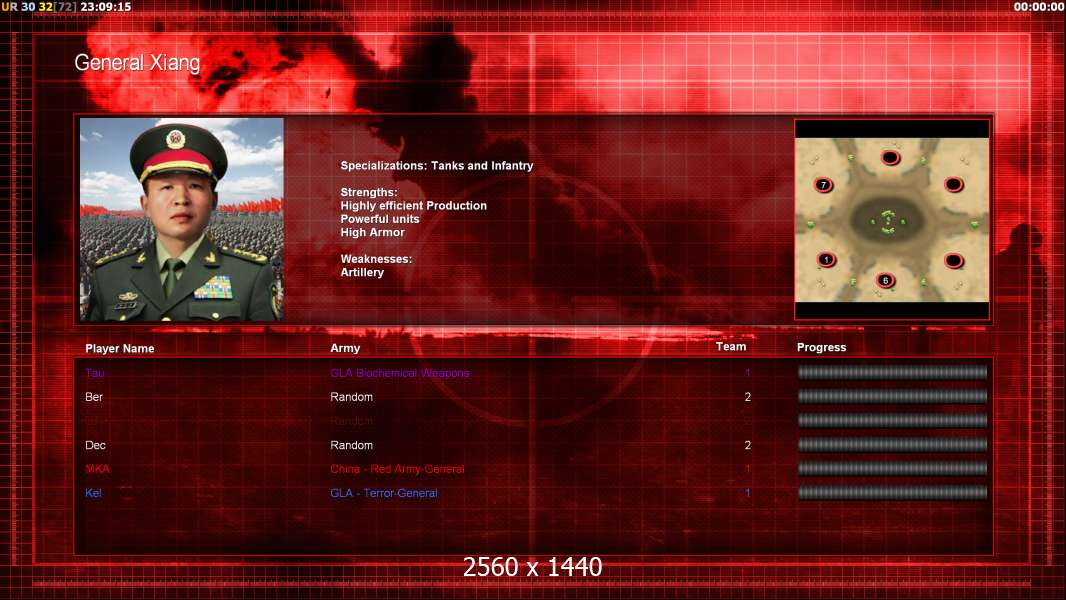1066x600 pixels.
Task: Click the 'Army' column header
Action: point(345,348)
